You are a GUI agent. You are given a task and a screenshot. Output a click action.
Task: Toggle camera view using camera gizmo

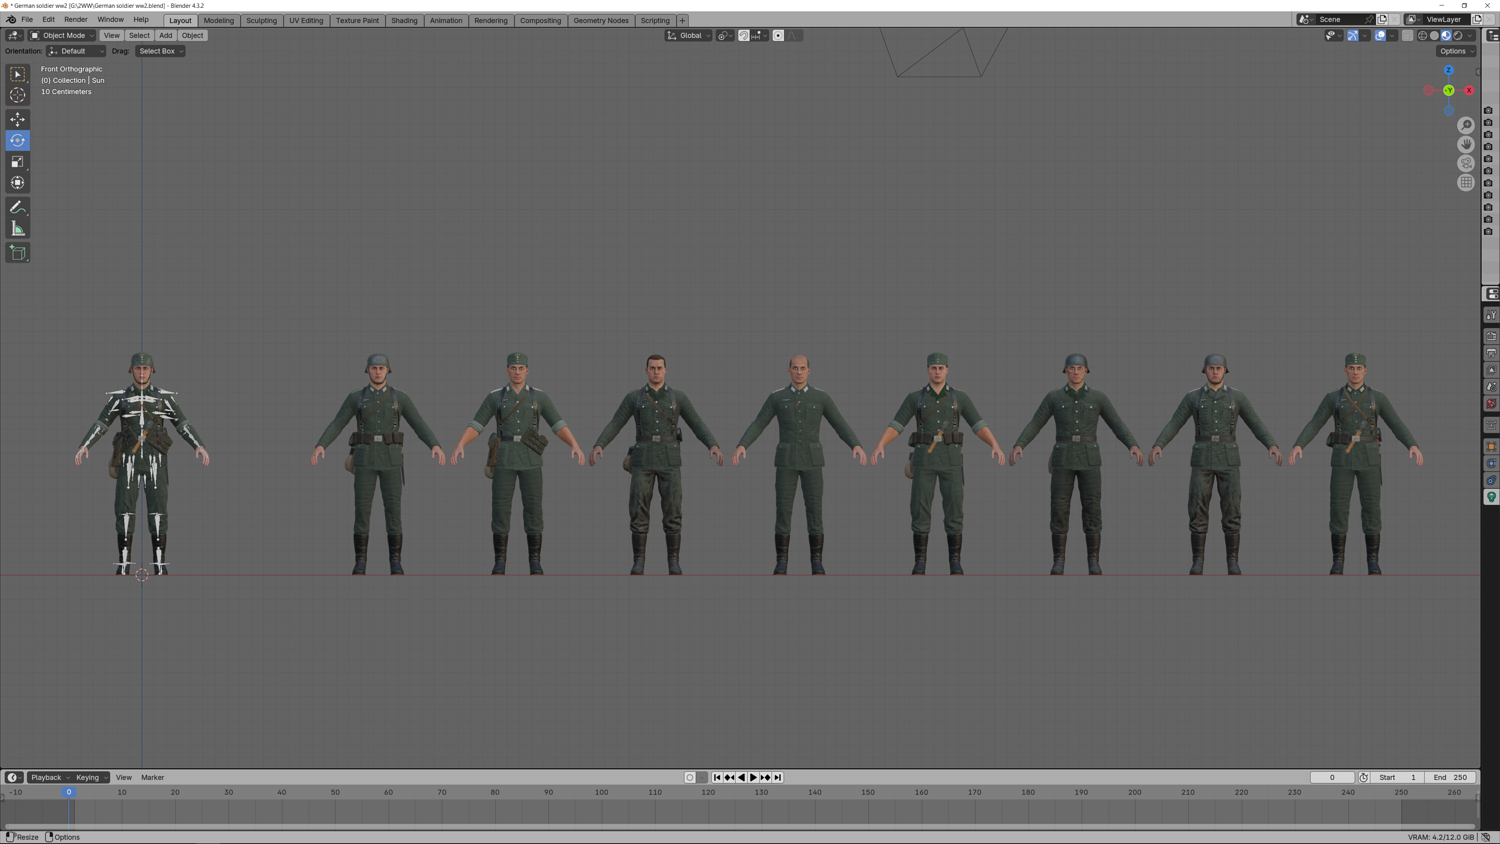(x=1466, y=163)
